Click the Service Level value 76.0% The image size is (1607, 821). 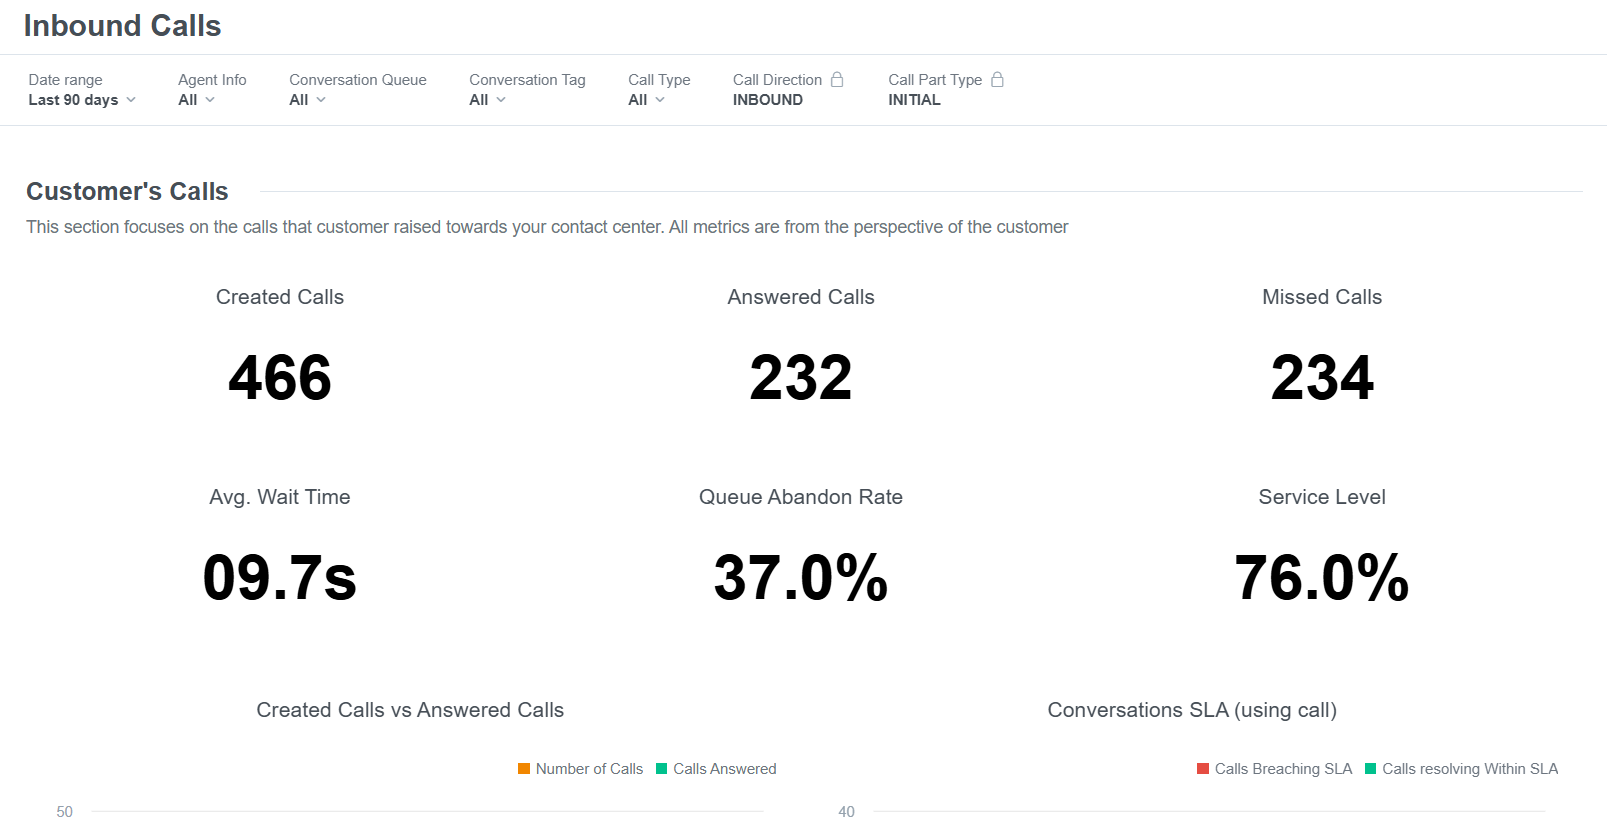coord(1322,578)
